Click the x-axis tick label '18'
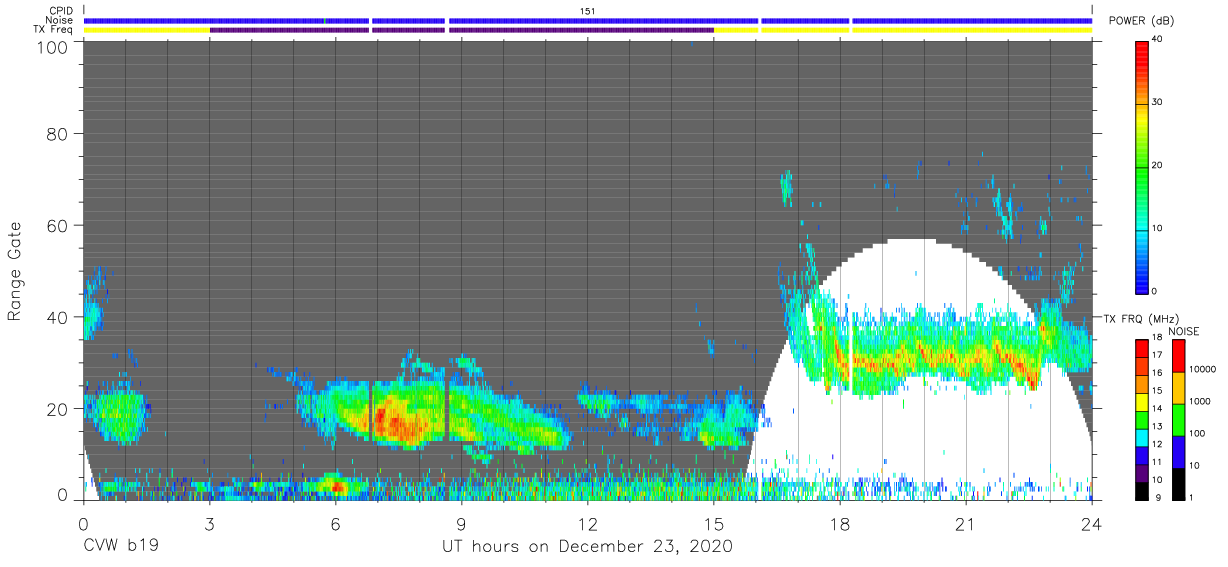 (839, 523)
